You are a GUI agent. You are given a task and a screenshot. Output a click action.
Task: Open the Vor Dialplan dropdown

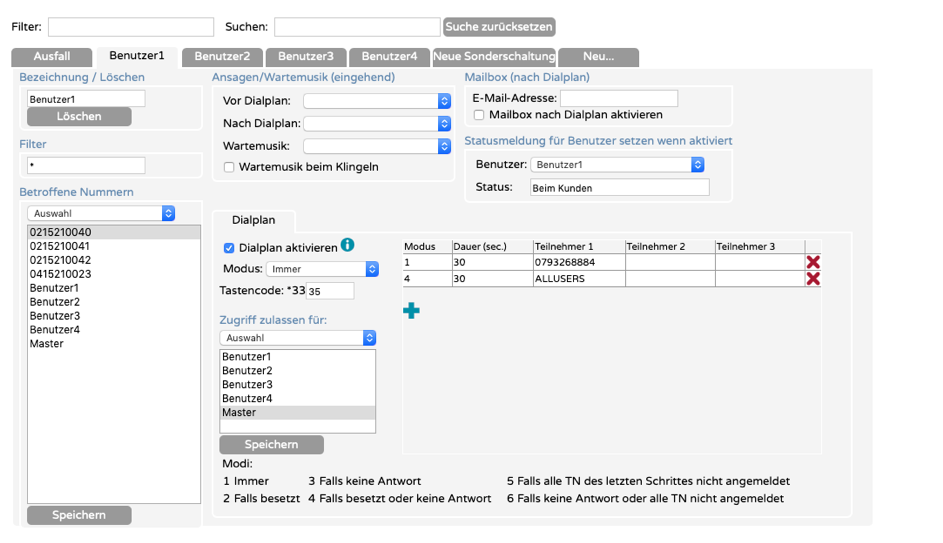377,101
